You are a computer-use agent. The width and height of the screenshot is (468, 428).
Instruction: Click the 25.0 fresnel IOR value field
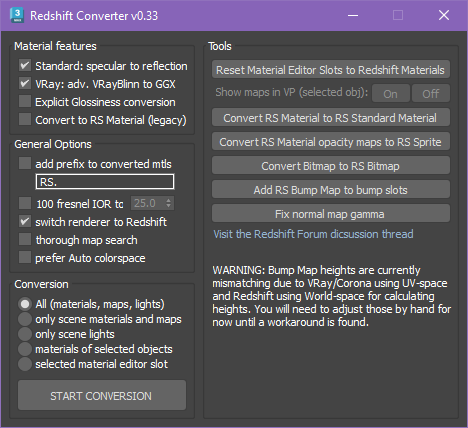[x=147, y=203]
